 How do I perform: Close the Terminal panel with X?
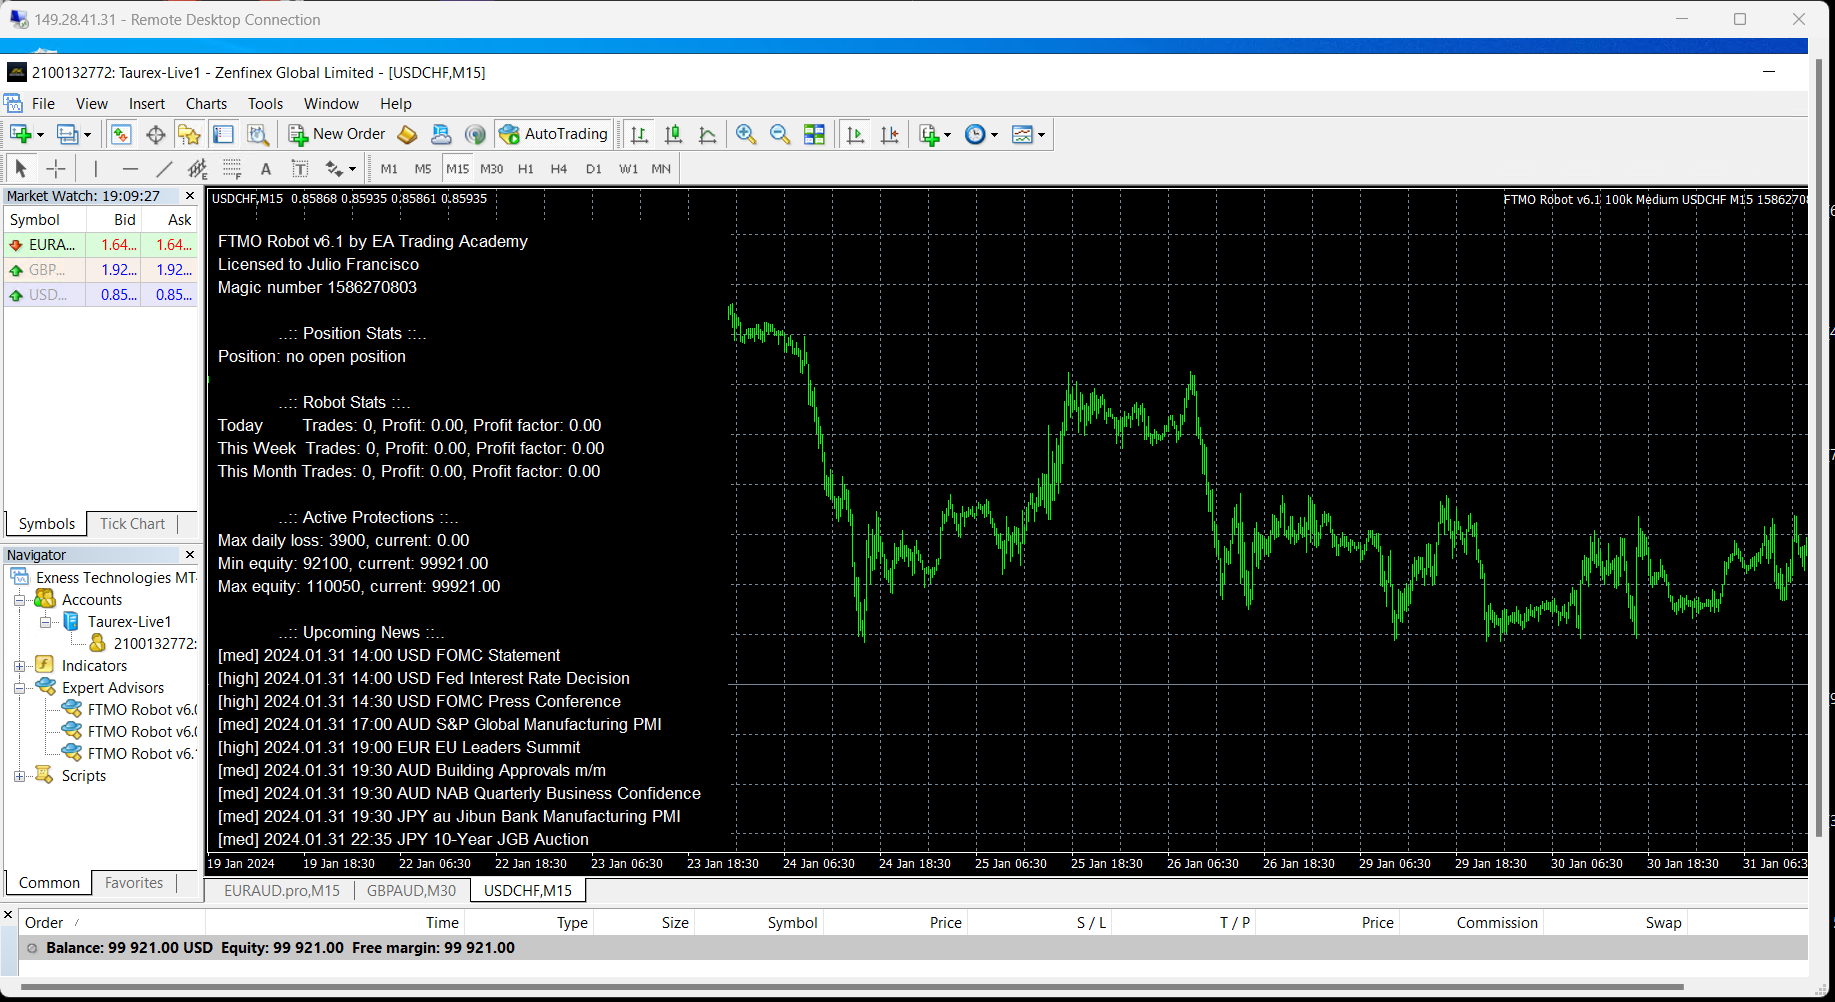point(8,914)
